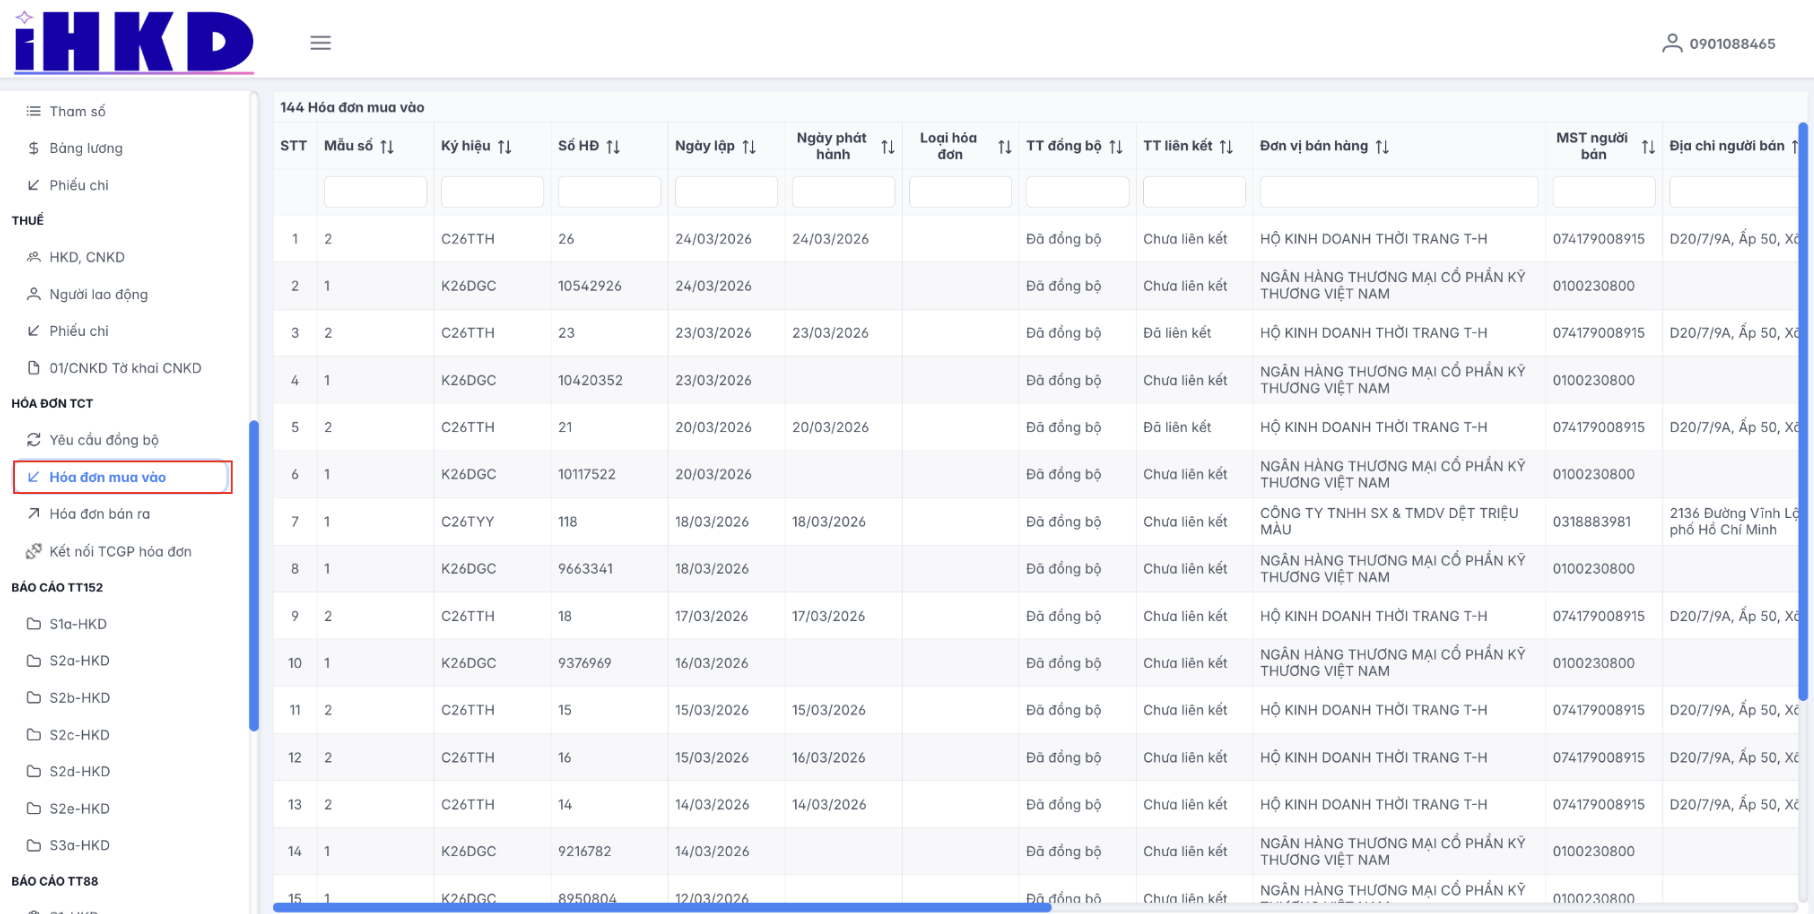Image resolution: width=1814 pixels, height=914 pixels.
Task: Select Yêu cầu đồng bộ menu item
Action: coord(103,440)
